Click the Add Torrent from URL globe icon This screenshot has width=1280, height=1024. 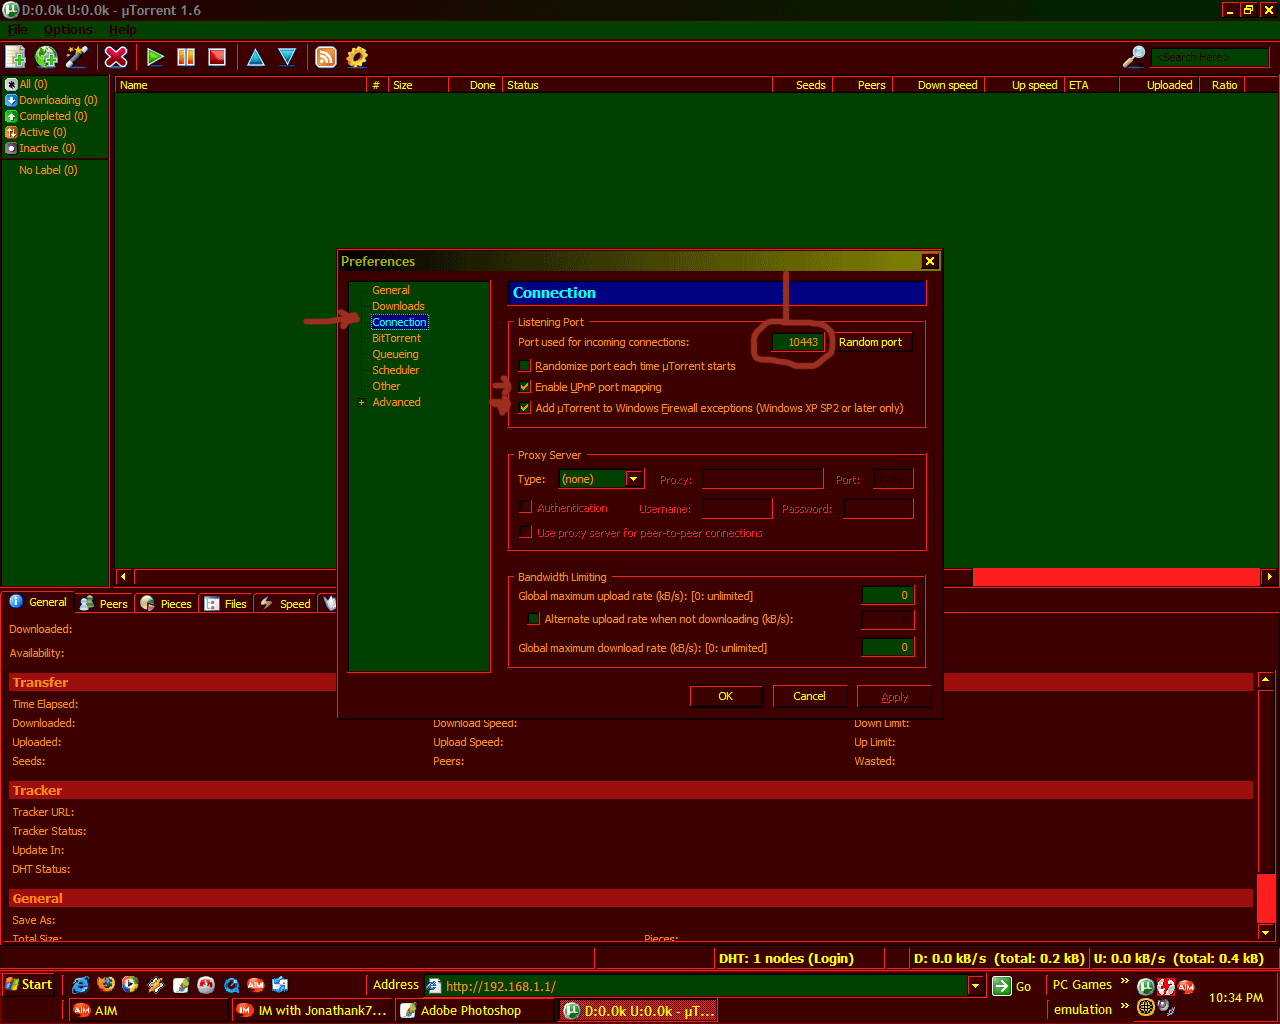click(46, 57)
